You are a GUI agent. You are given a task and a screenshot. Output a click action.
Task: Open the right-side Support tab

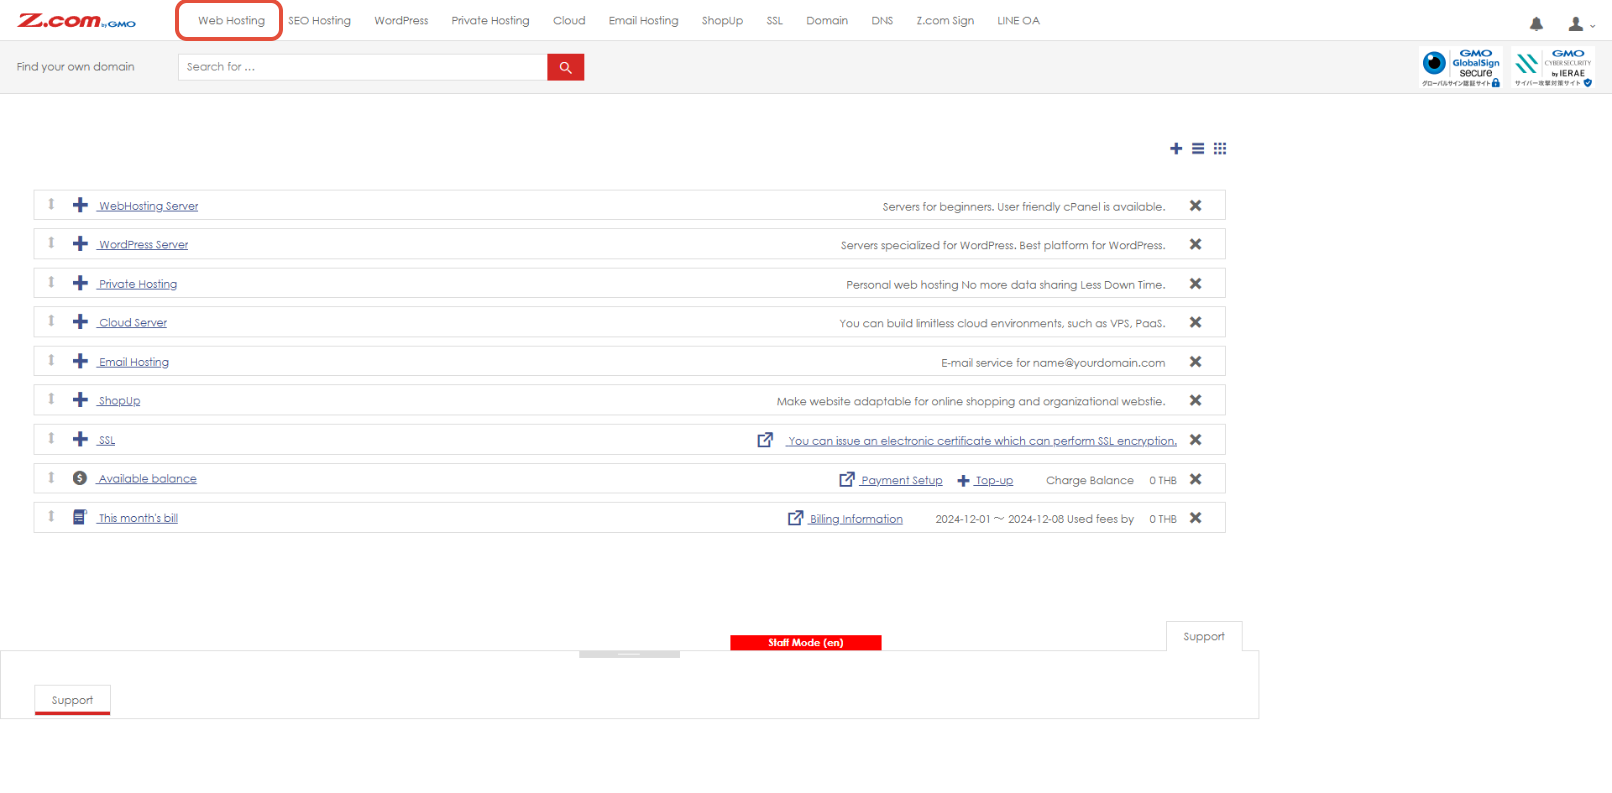tap(1204, 636)
